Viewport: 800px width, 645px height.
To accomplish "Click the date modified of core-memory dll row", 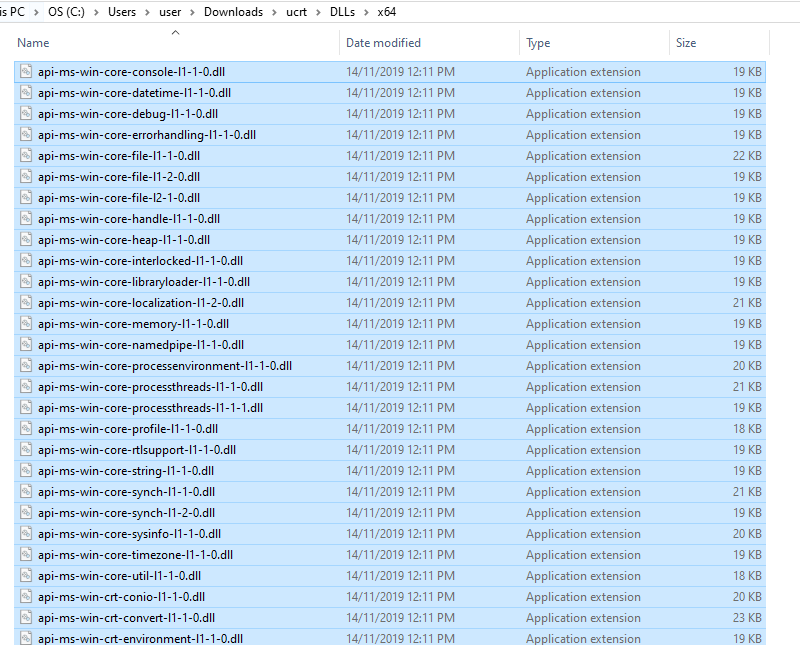I will 401,324.
